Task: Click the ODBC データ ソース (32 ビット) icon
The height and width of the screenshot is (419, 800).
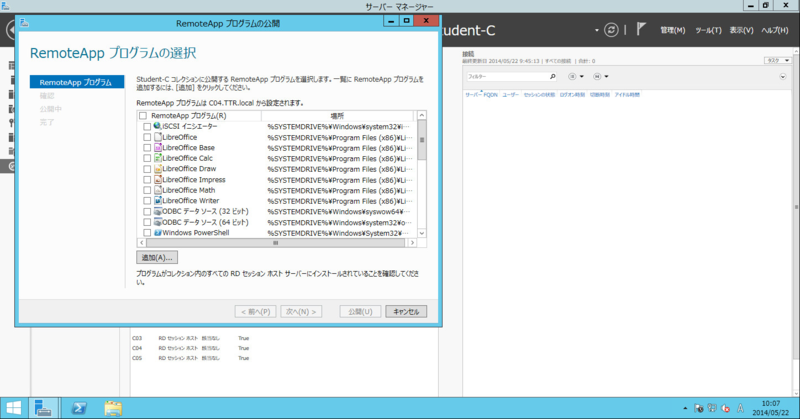Action: (x=158, y=211)
